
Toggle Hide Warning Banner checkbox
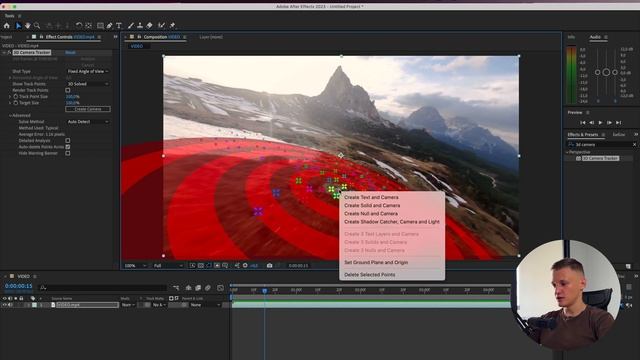68,153
